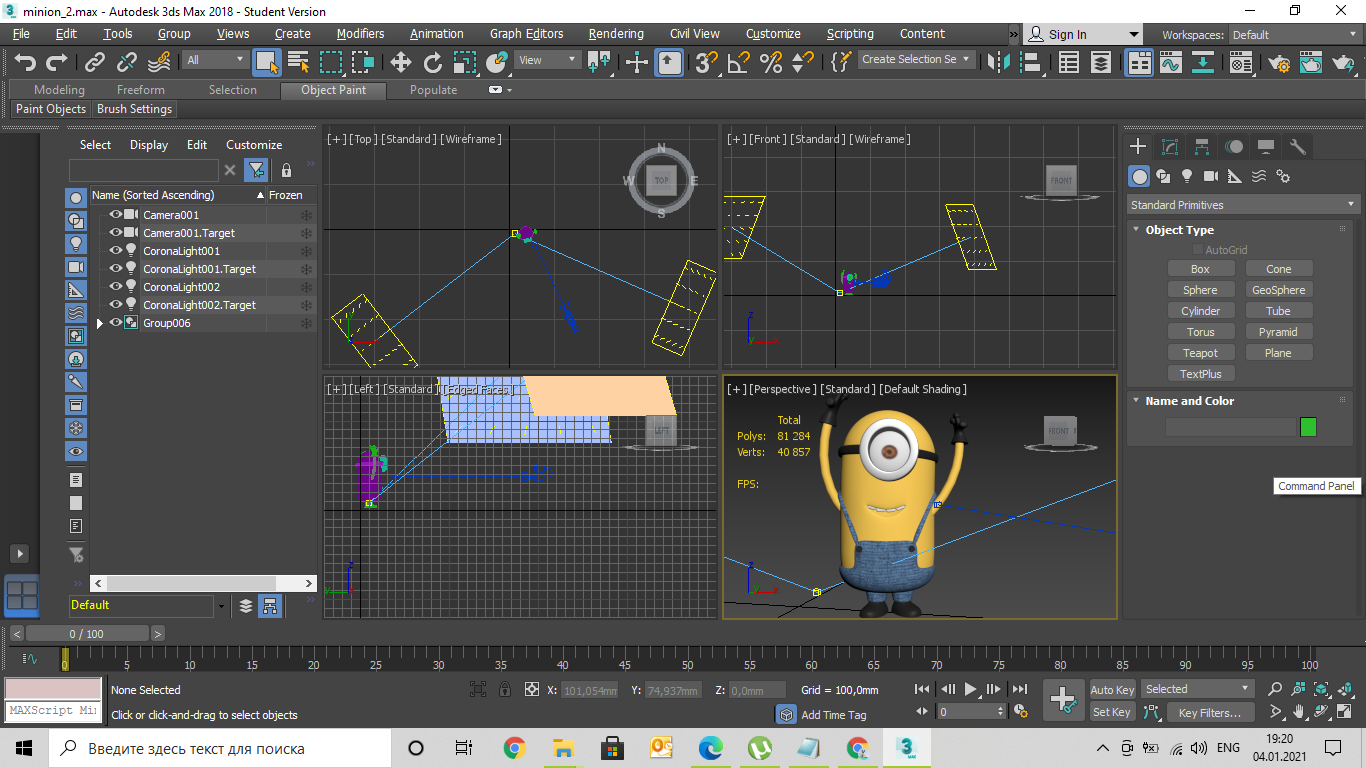Toggle Auto Key animation mode
This screenshot has height=768, width=1366.
(1112, 689)
